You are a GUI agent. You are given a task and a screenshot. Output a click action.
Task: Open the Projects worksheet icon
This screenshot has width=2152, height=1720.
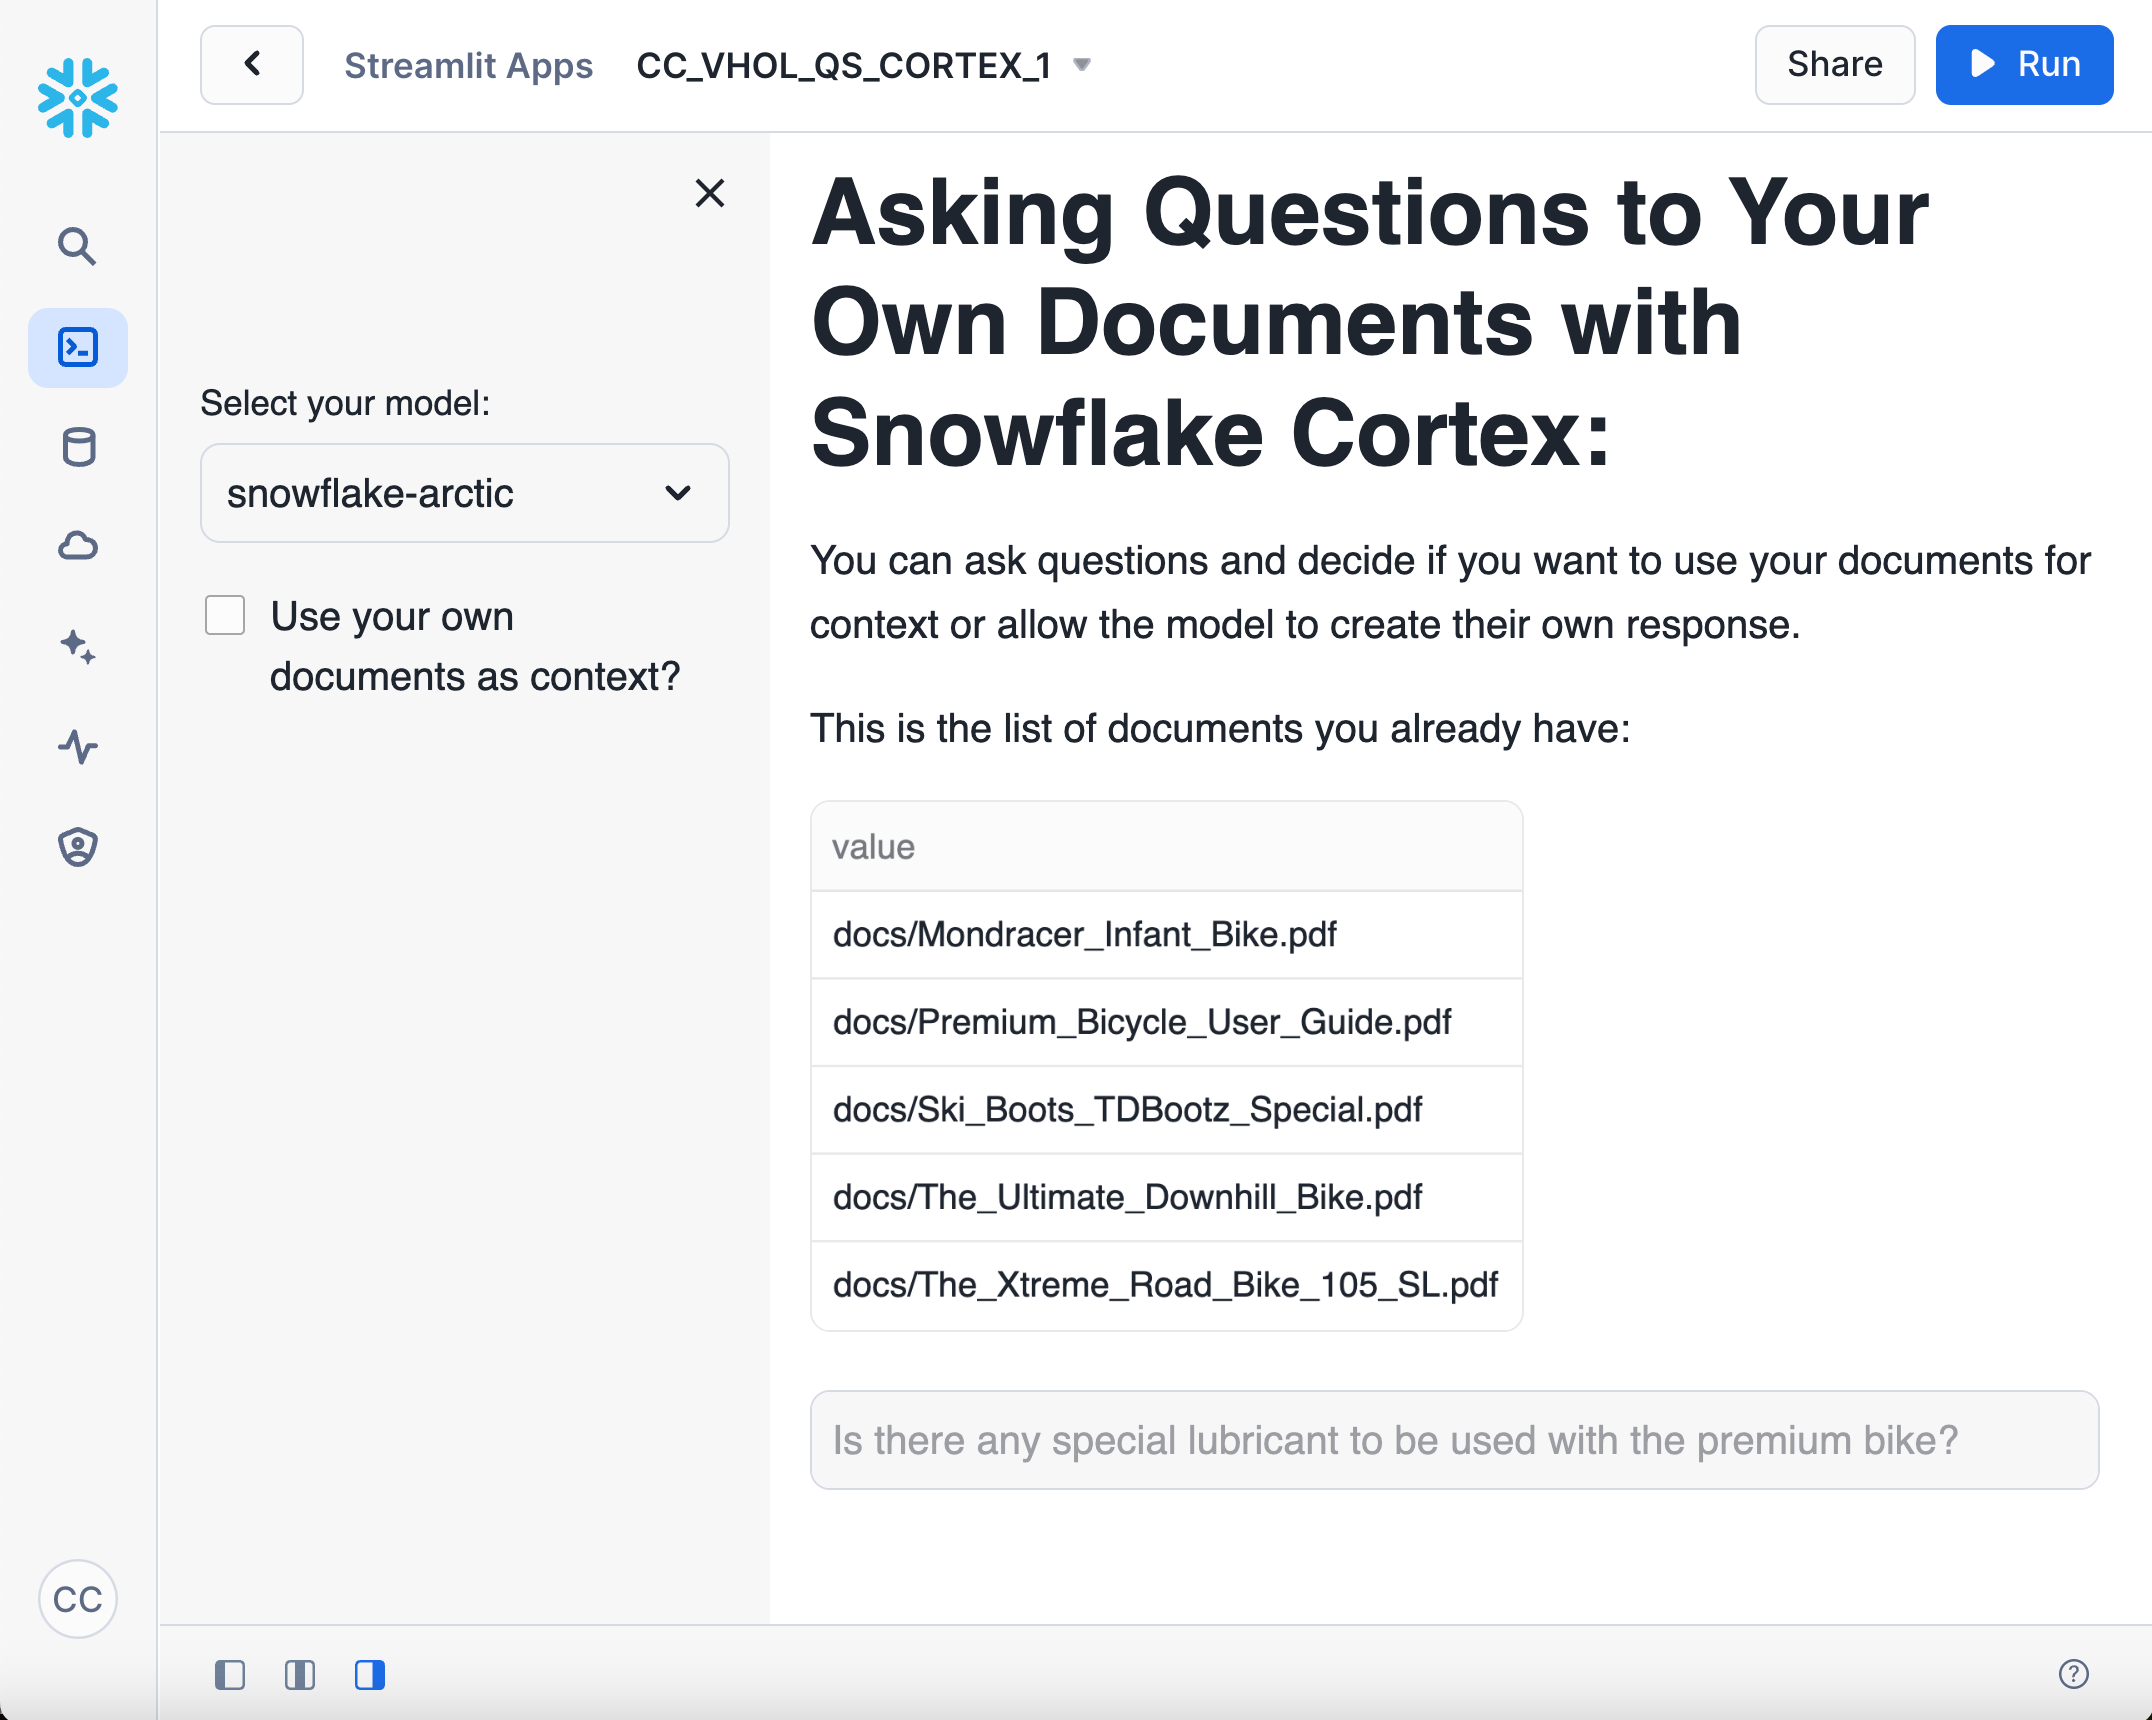click(78, 347)
